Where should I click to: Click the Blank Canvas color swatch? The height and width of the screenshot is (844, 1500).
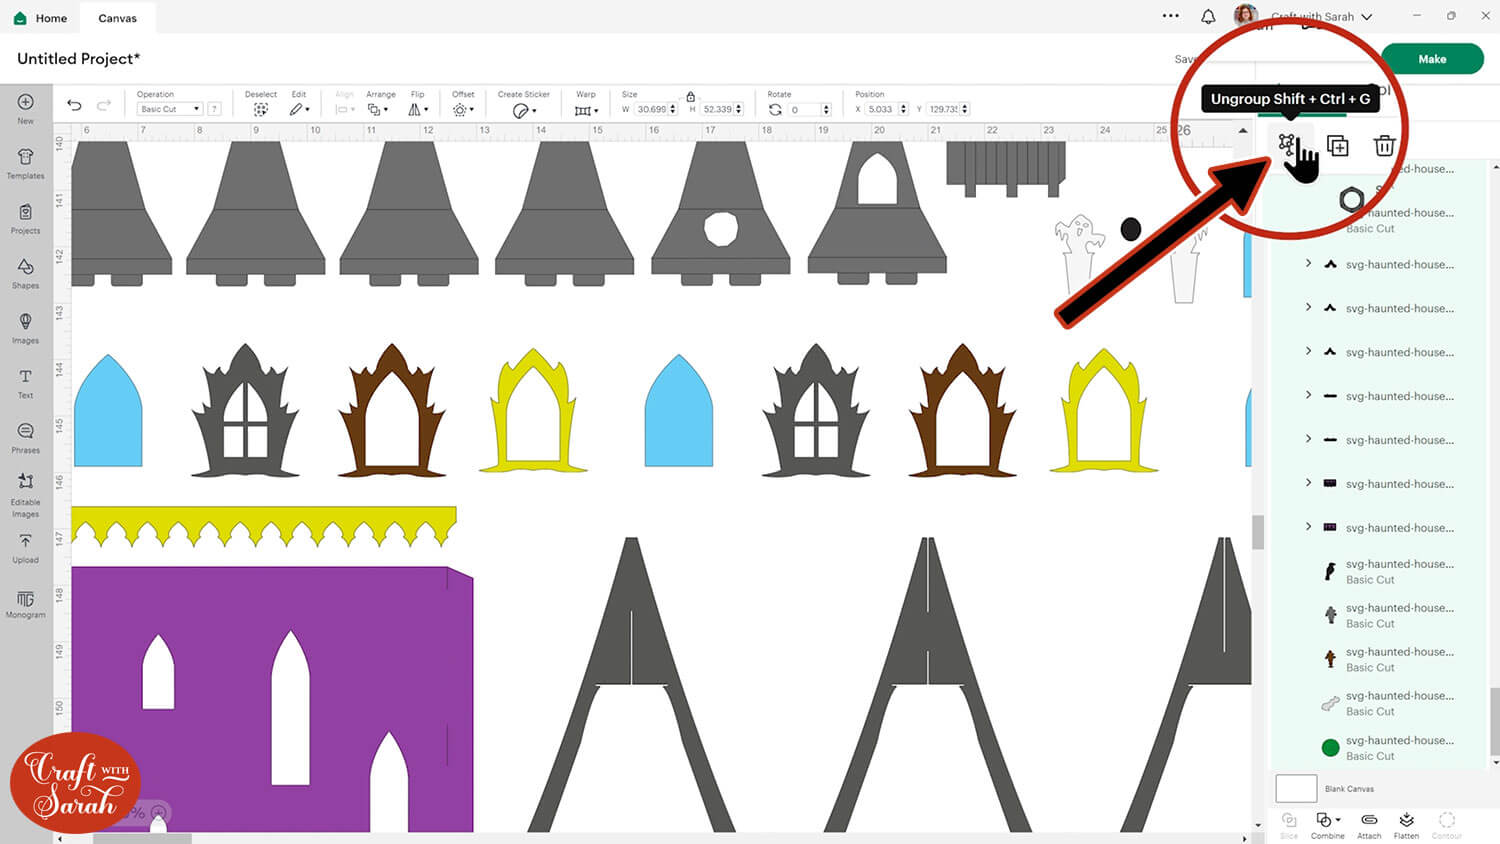pyautogui.click(x=1296, y=788)
